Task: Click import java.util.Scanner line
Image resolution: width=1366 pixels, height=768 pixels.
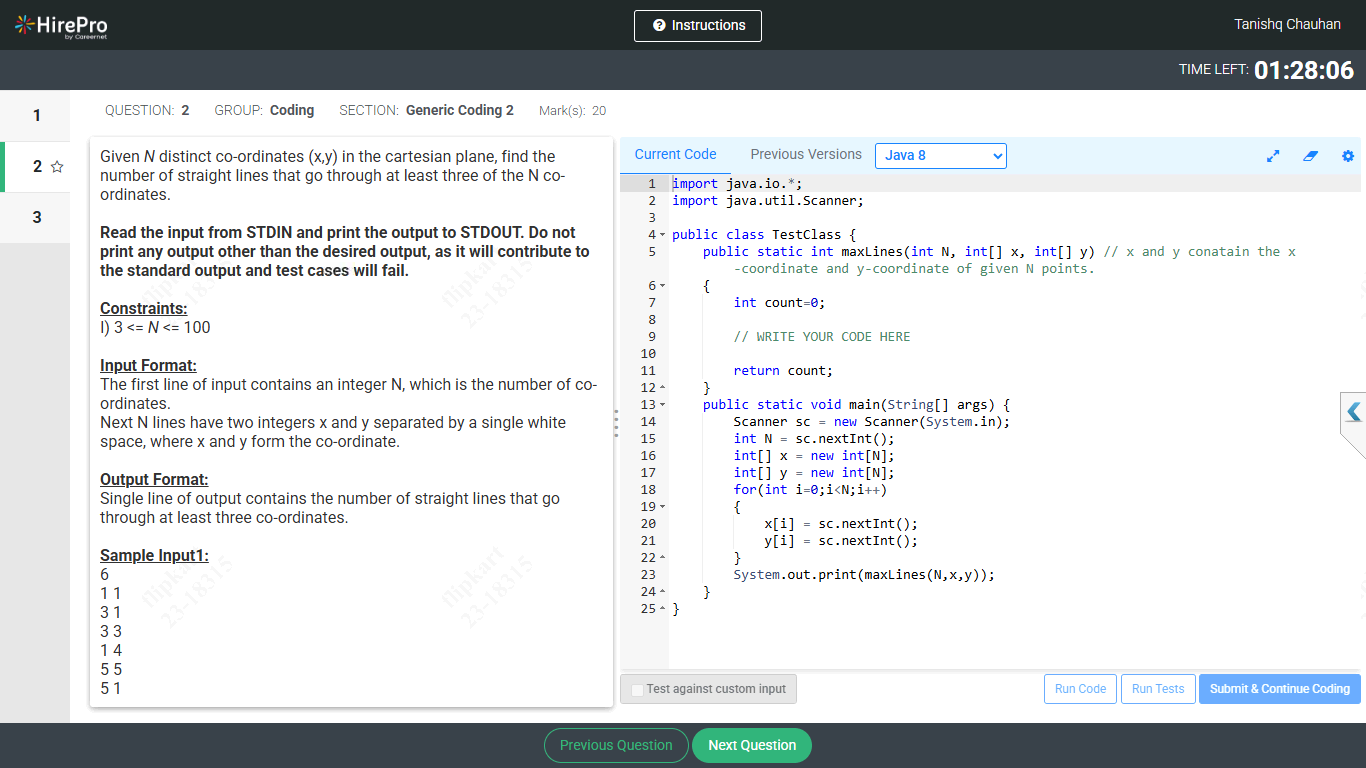Action: [768, 201]
